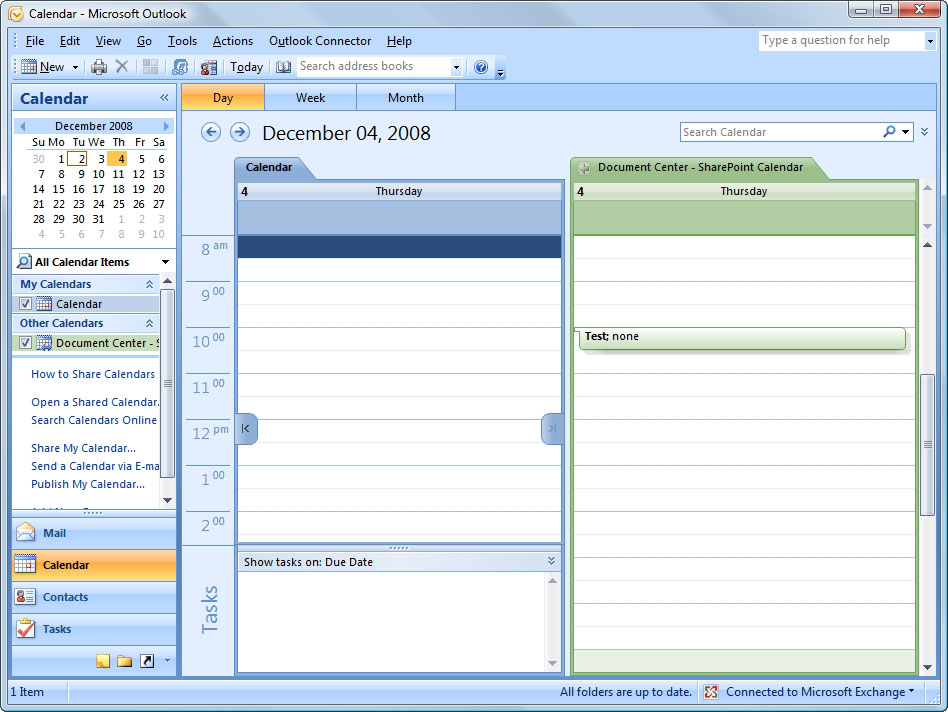Image resolution: width=948 pixels, height=712 pixels.
Task: Open the Notes icon in navigation pane
Action: point(102,661)
